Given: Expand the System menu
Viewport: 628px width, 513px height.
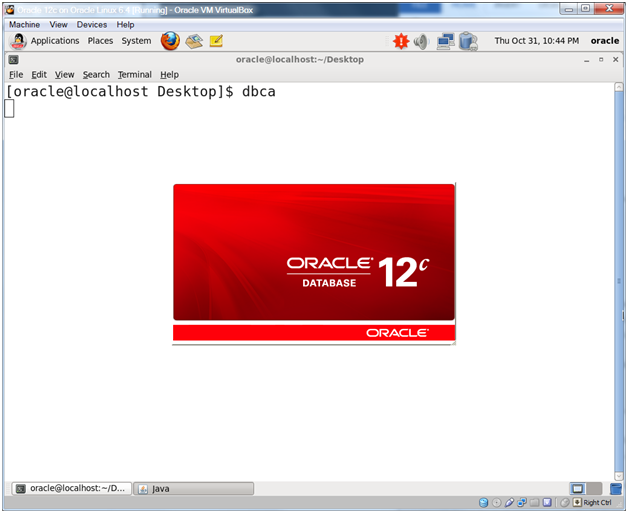Looking at the screenshot, I should [x=136, y=41].
